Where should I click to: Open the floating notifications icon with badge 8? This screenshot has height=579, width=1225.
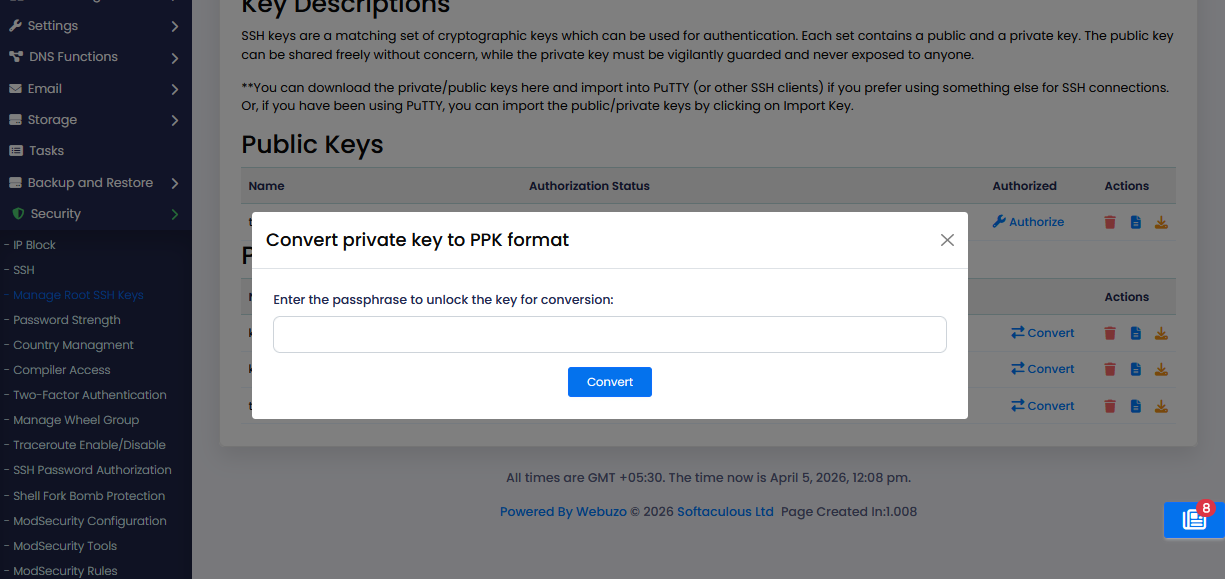(1194, 519)
